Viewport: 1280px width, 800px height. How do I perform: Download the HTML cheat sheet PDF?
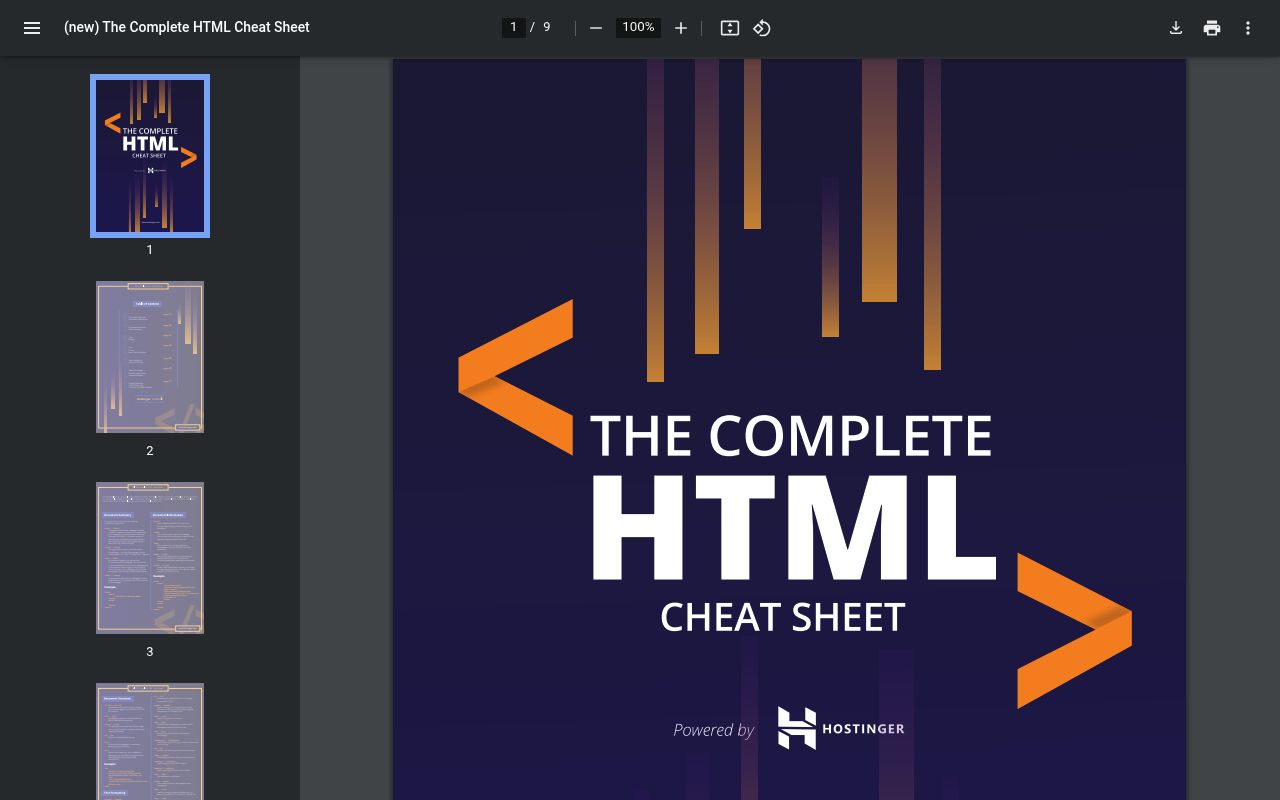[1176, 28]
